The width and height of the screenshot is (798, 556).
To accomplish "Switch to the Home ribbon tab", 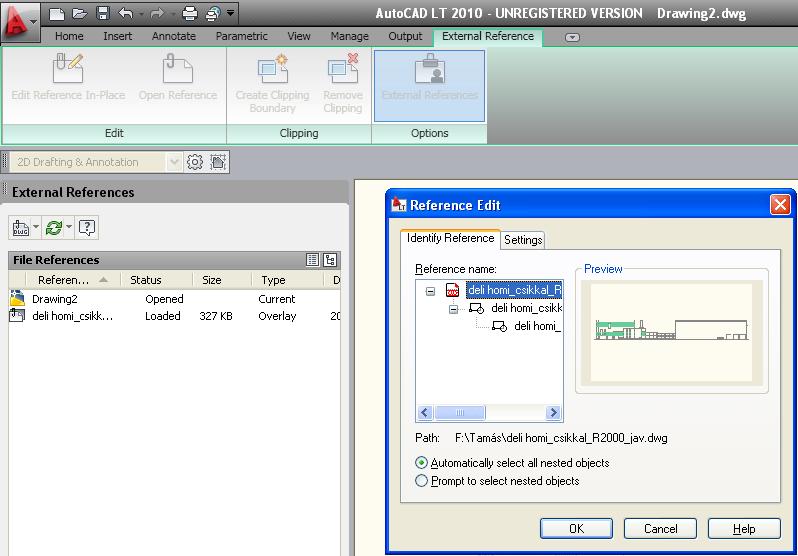I will tap(69, 36).
